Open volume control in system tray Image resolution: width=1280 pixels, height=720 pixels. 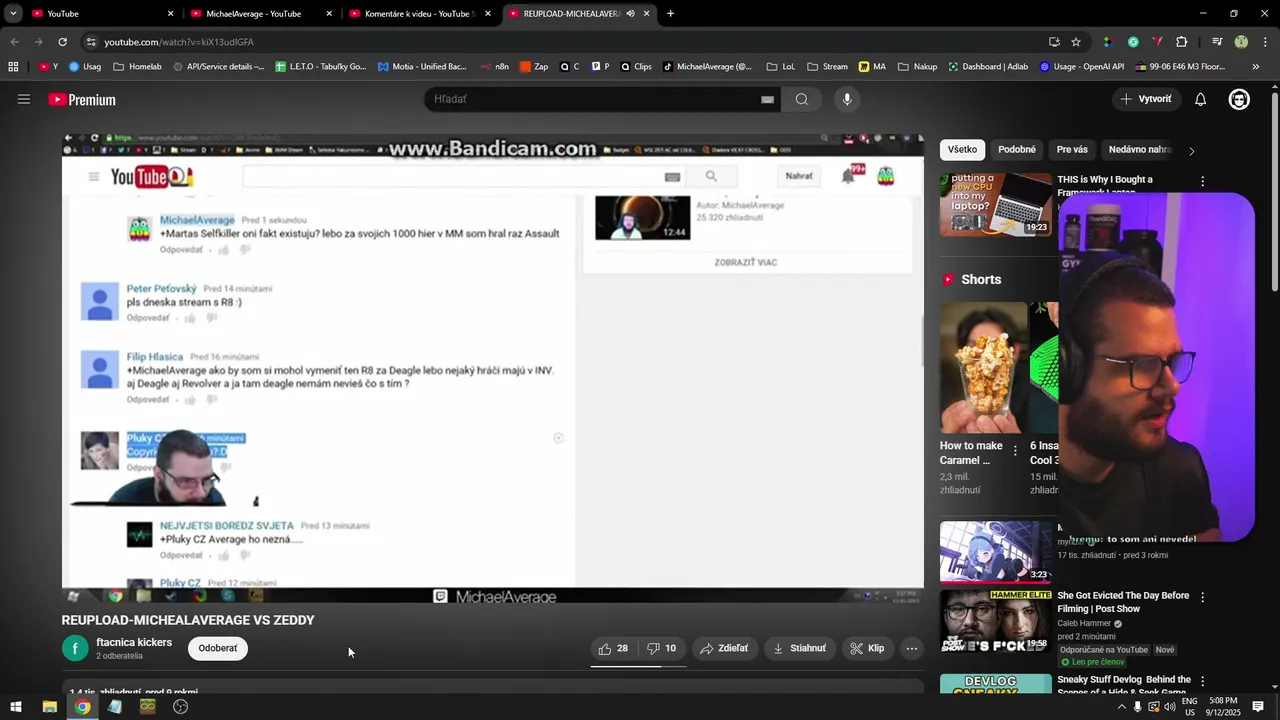[x=1170, y=707]
